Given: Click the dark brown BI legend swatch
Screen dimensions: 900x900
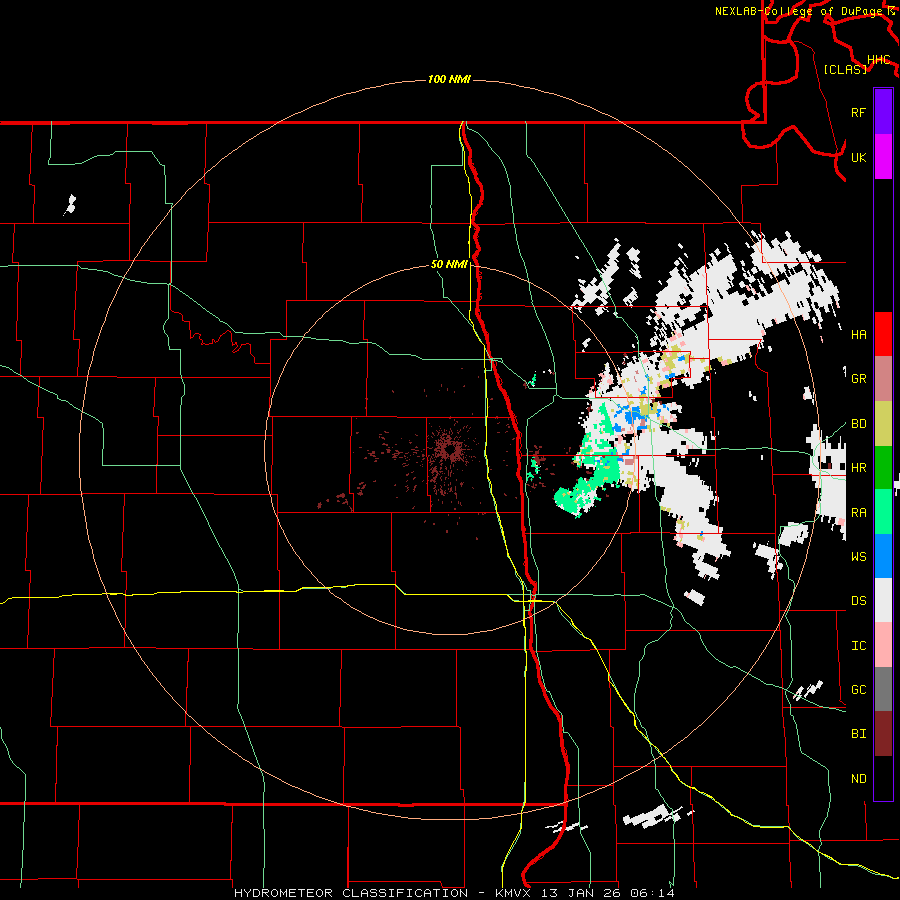Looking at the screenshot, I should click(883, 734).
